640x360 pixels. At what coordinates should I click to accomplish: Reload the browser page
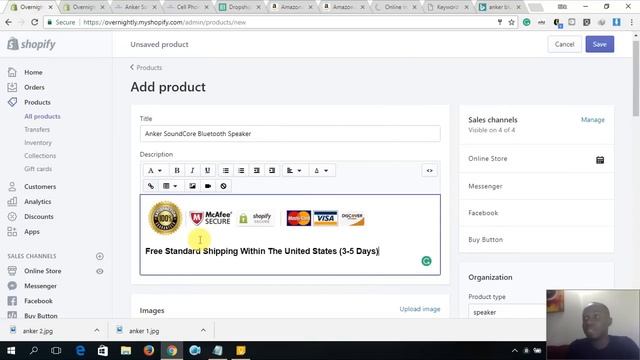coord(35,22)
